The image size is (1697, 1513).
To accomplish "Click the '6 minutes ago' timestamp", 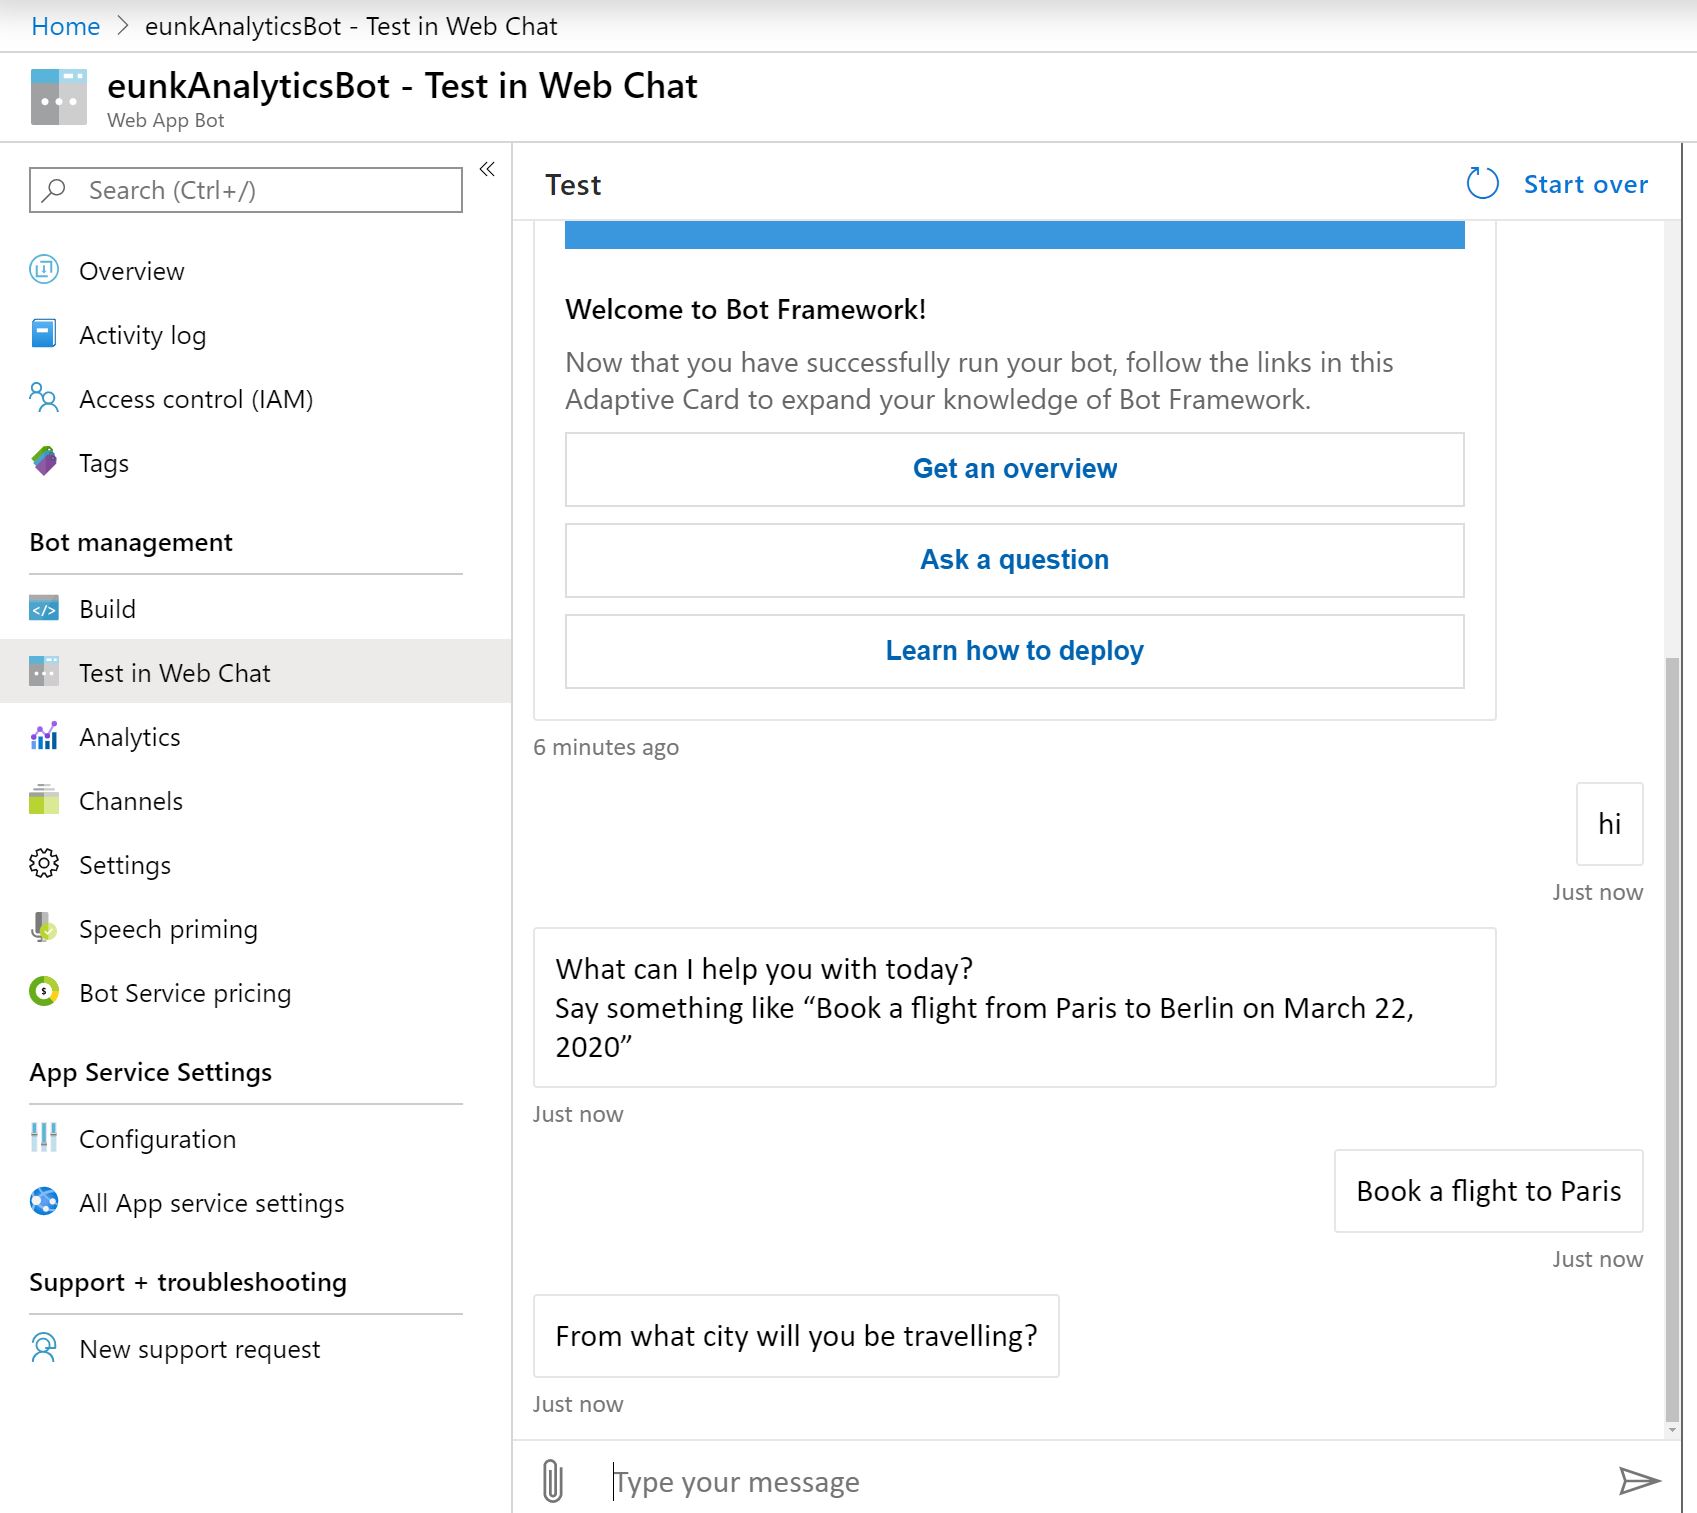I will click(x=606, y=747).
